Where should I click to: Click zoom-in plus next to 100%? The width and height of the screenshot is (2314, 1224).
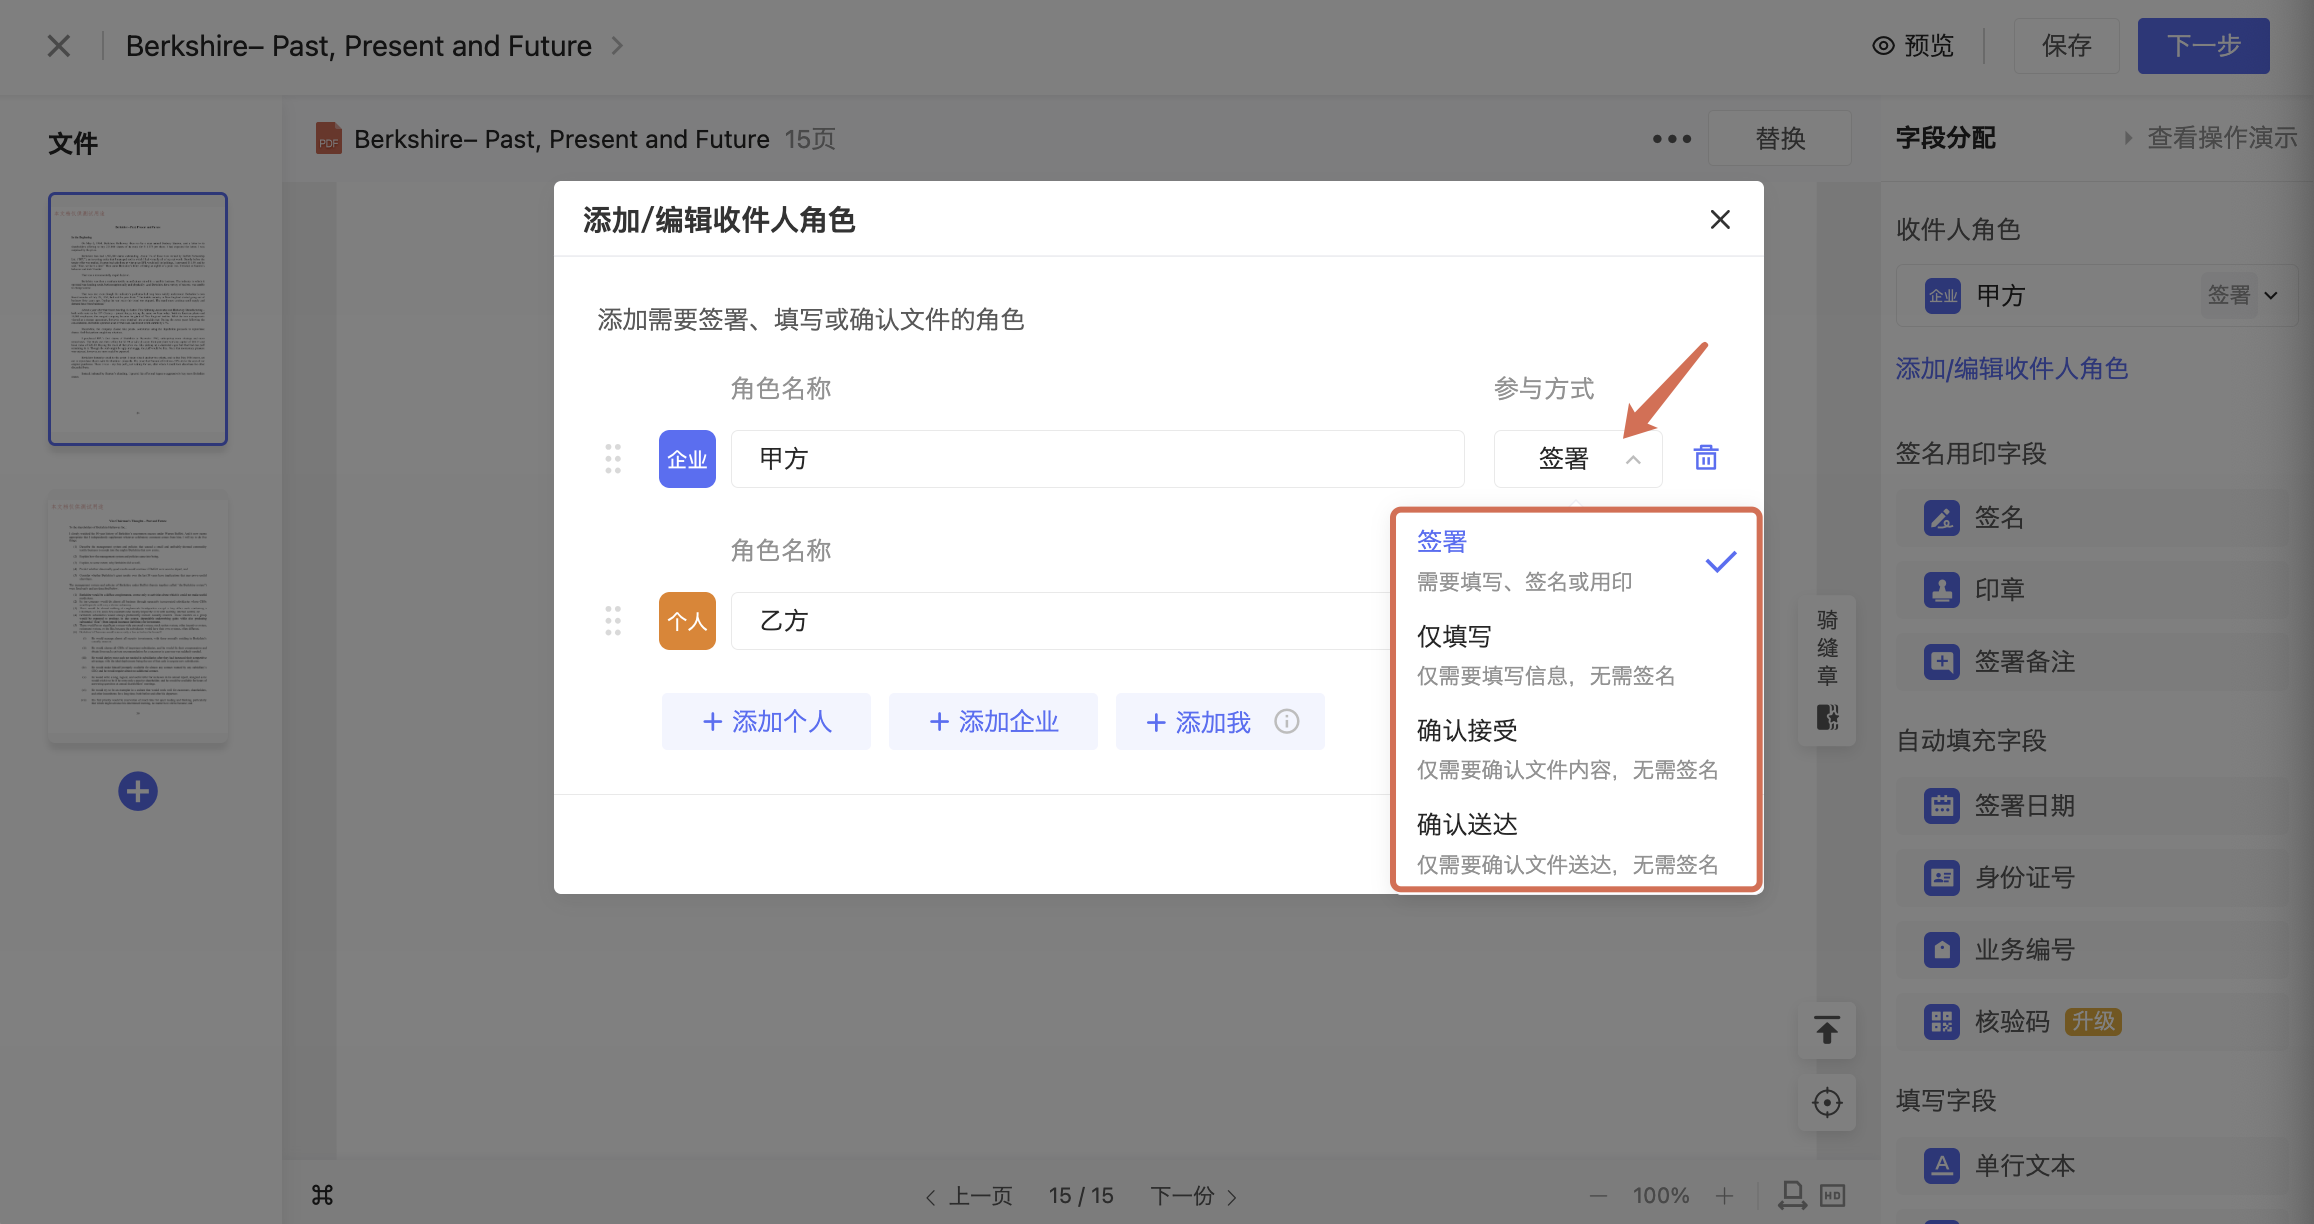point(1725,1196)
